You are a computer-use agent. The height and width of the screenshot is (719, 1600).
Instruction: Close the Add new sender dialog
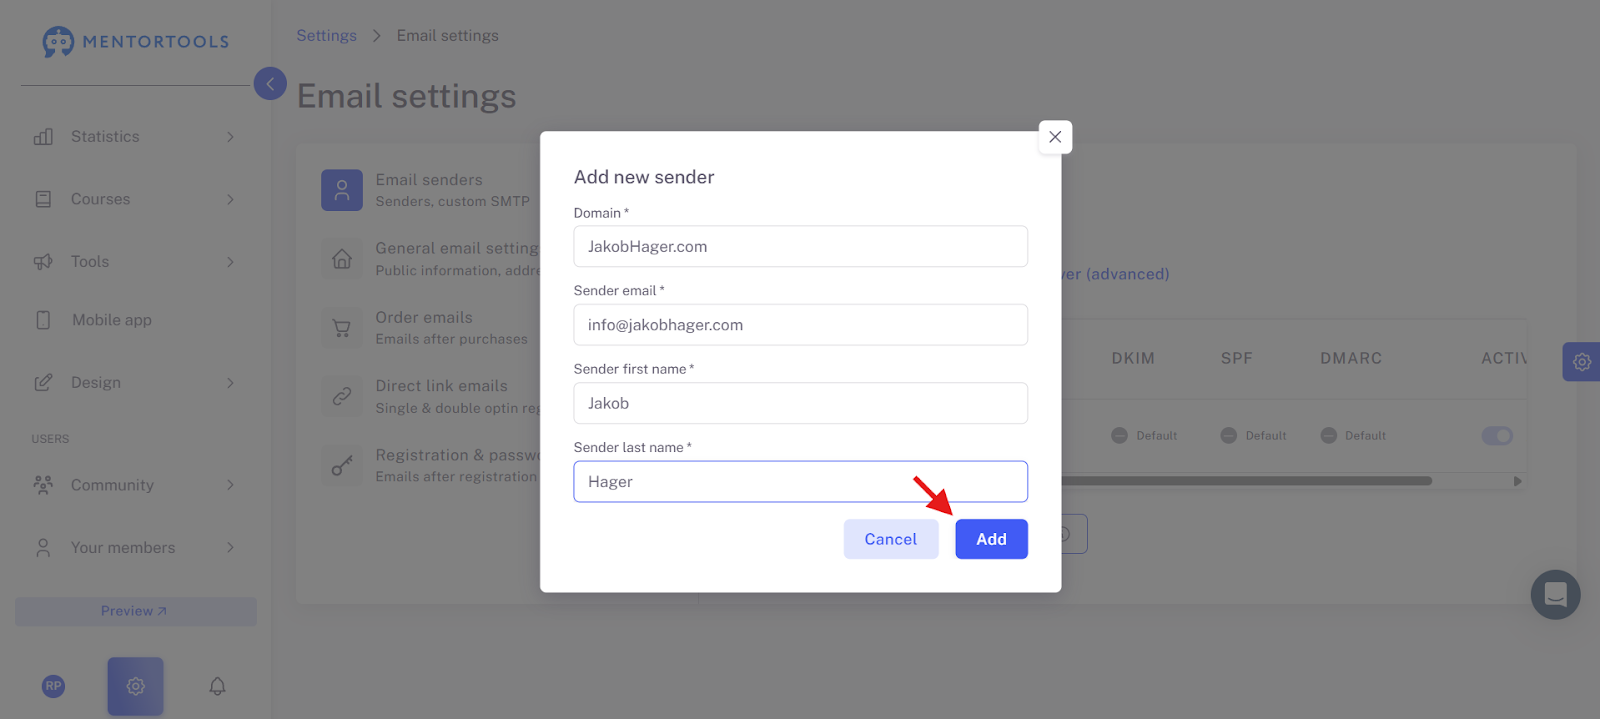coord(1055,137)
